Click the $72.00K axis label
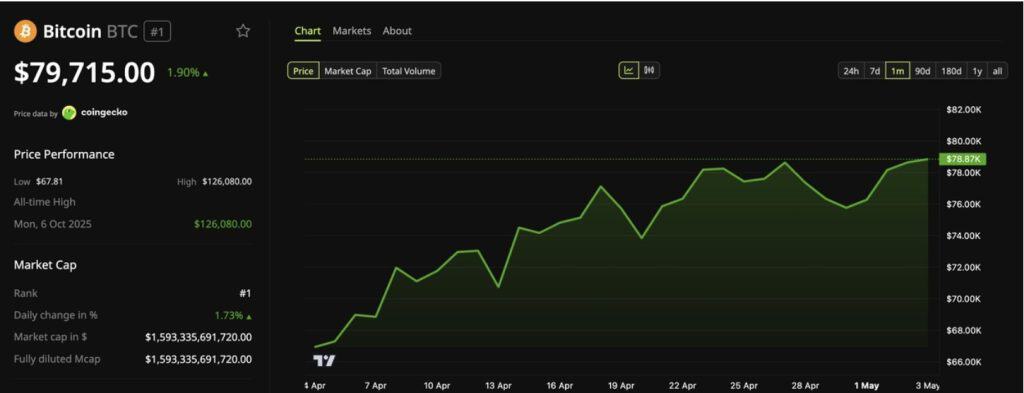Image resolution: width=1024 pixels, height=393 pixels. [963, 267]
